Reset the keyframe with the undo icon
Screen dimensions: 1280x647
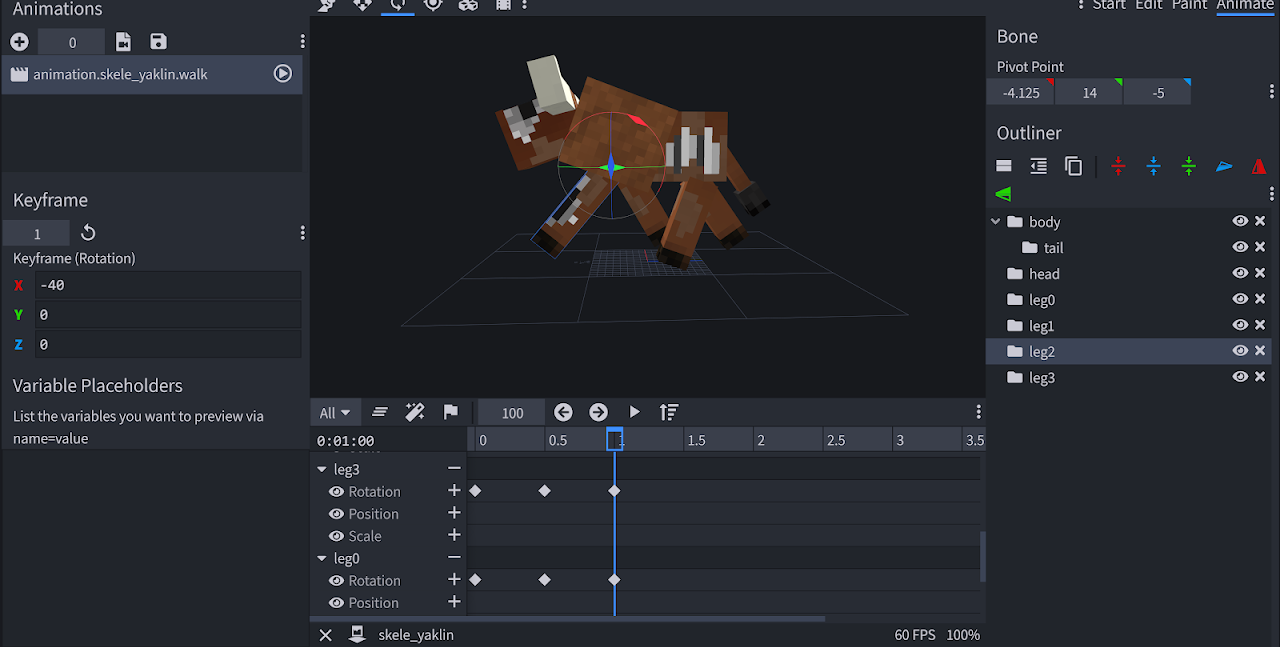(88, 233)
